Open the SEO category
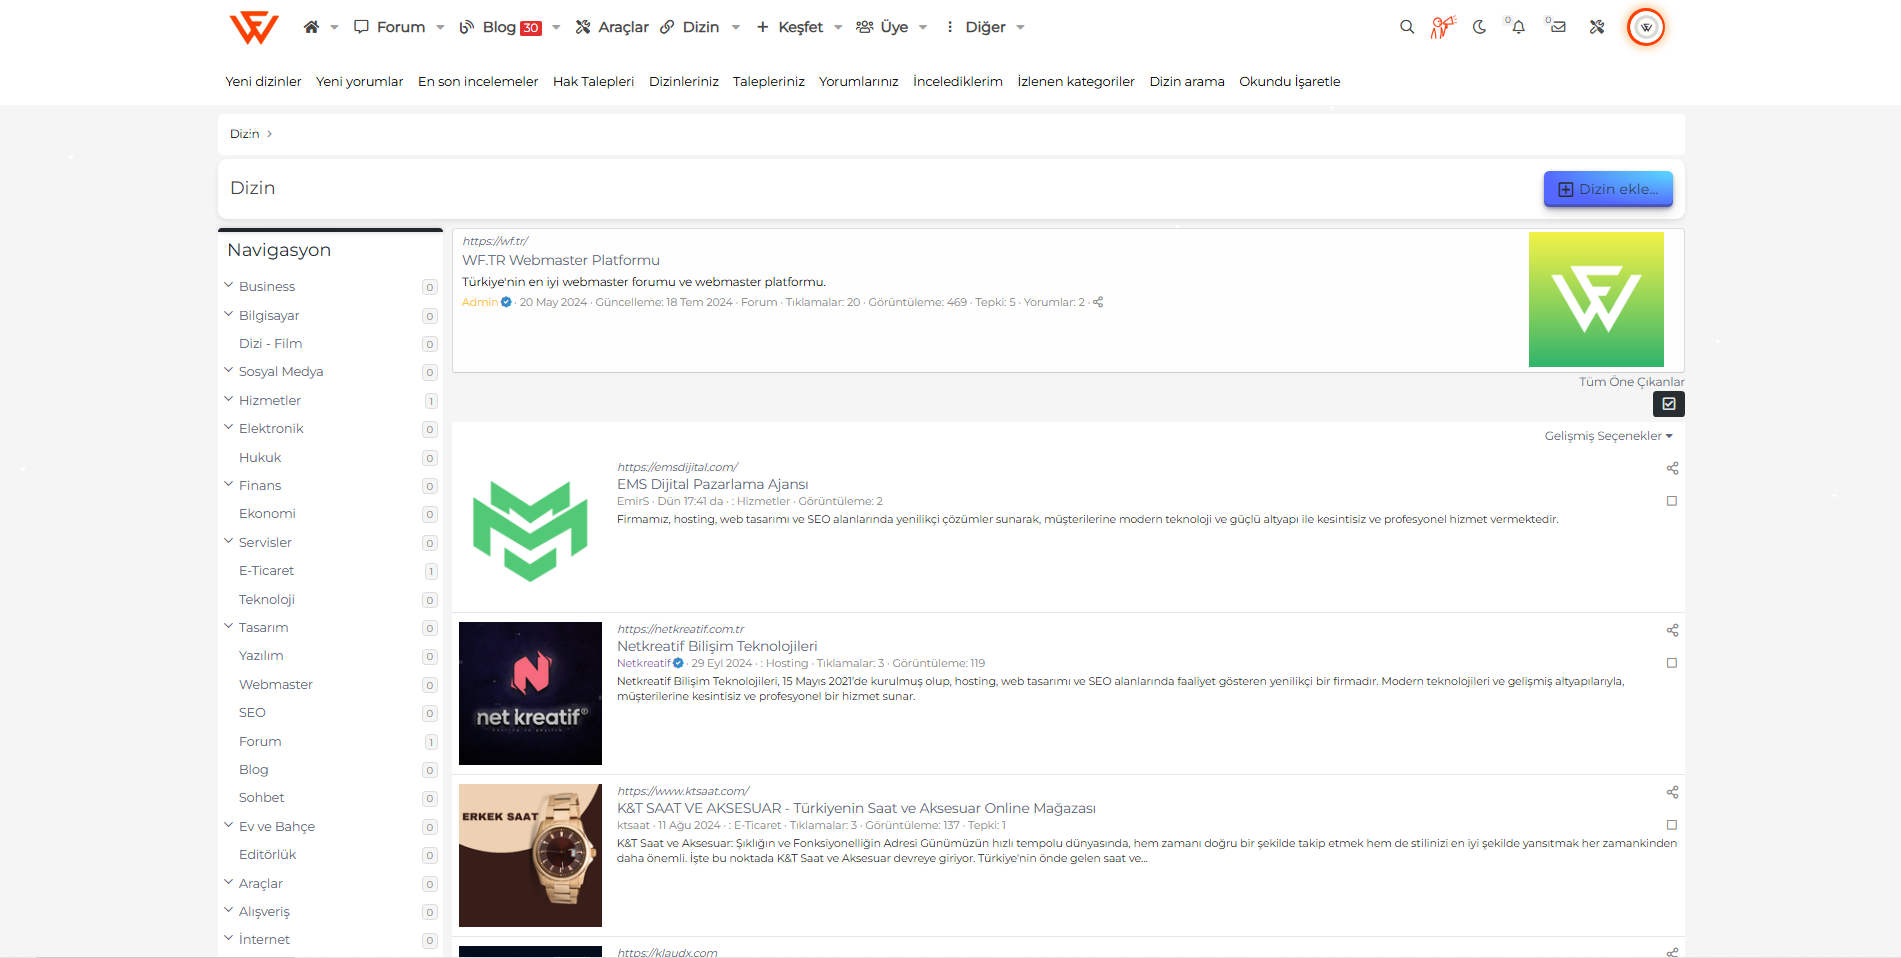The image size is (1901, 958). [x=252, y=712]
